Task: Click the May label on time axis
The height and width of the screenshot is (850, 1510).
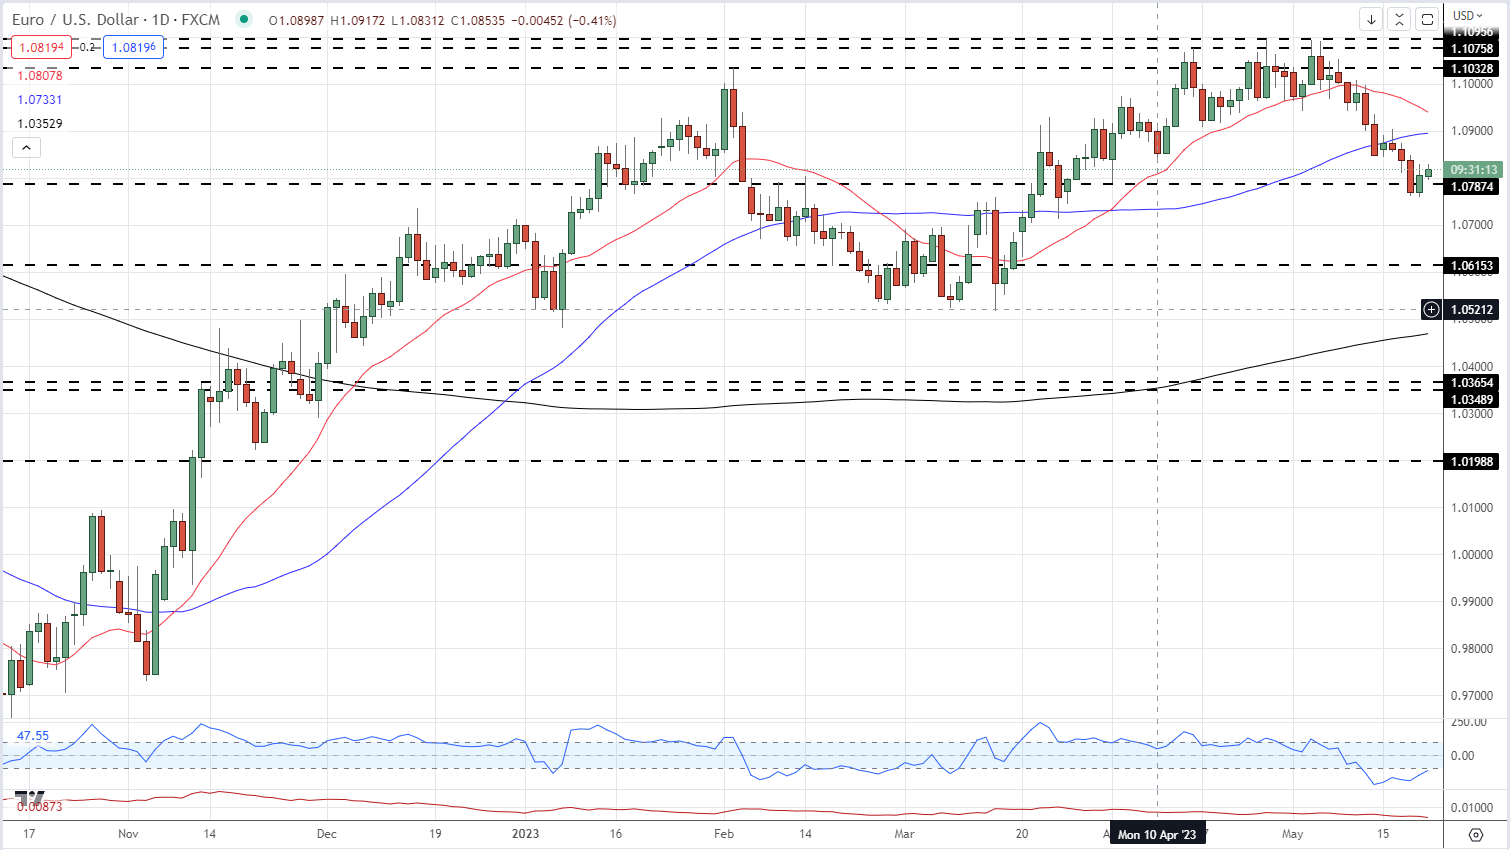Action: [x=1293, y=833]
